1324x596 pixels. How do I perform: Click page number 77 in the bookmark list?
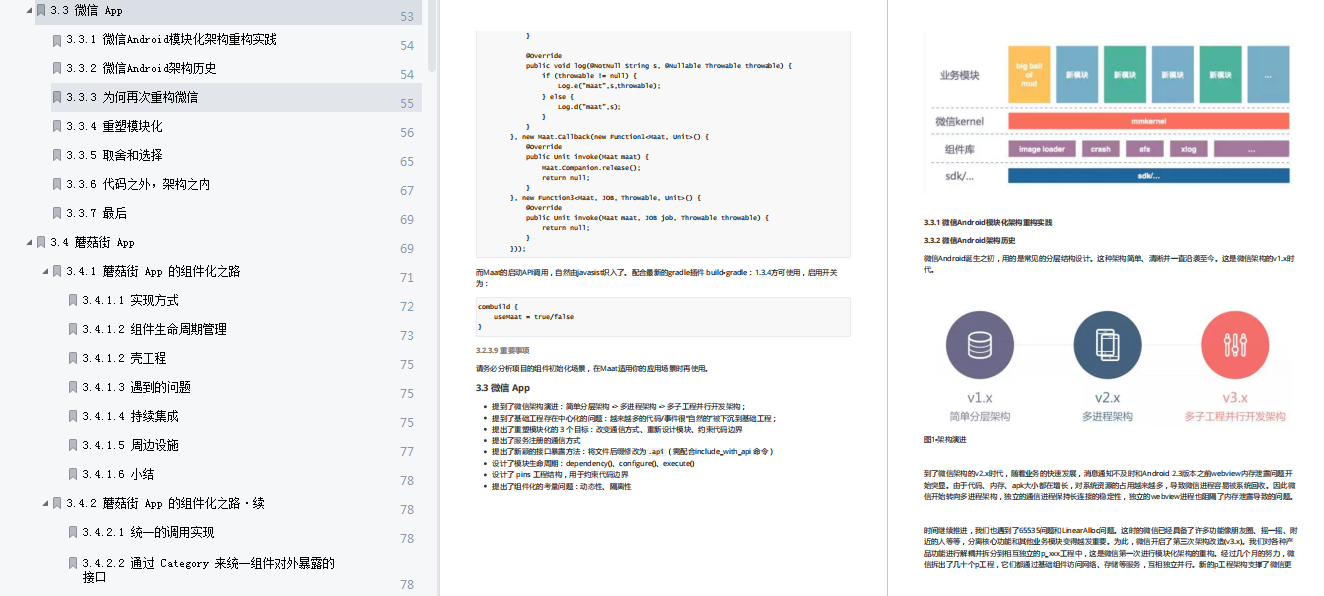coord(407,451)
